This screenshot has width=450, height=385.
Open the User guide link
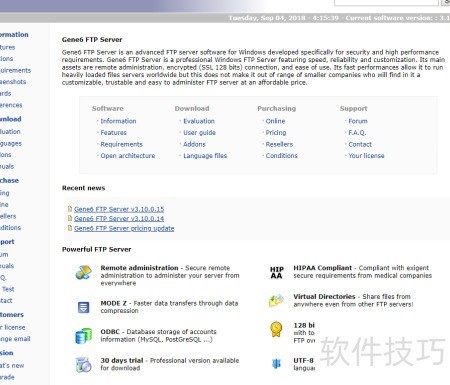point(199,133)
